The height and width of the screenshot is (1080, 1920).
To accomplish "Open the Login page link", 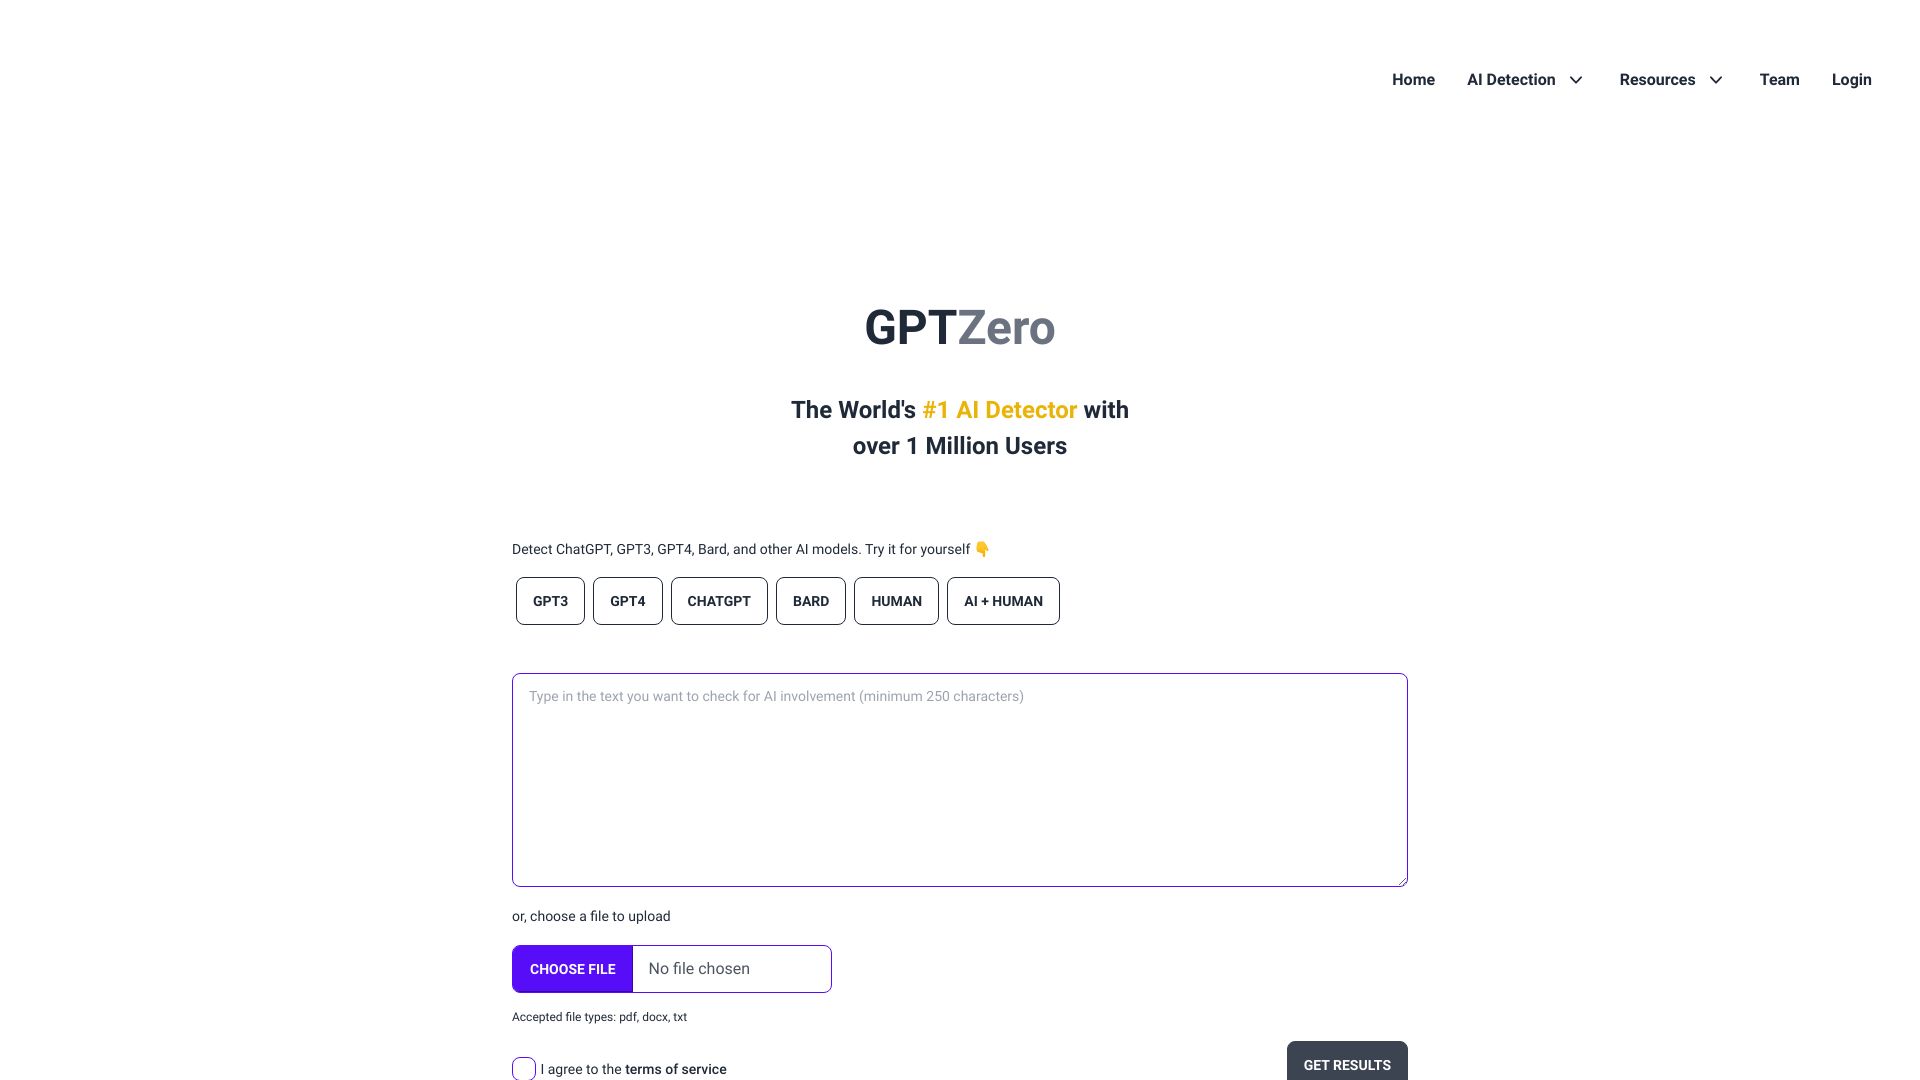I will (x=1851, y=79).
